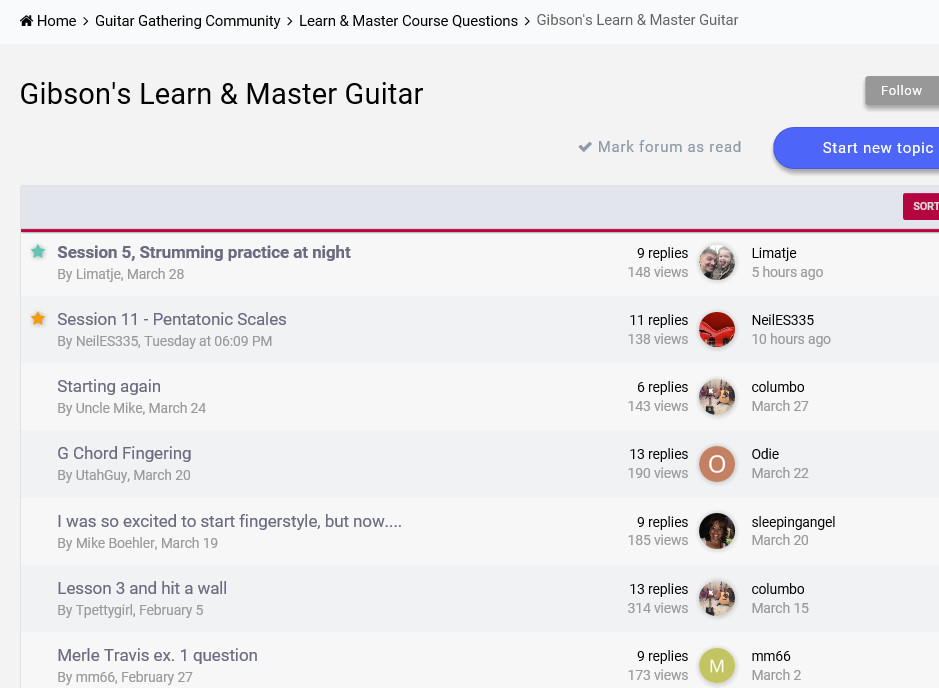Screen dimensions: 939x688
Task: Click the Home icon in breadcrumb
Action: click(x=26, y=21)
